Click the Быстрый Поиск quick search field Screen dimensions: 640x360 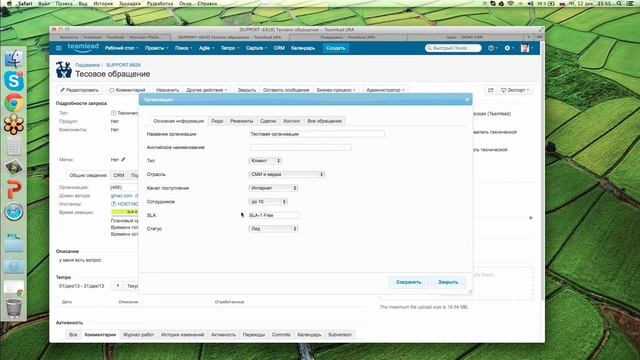point(453,48)
